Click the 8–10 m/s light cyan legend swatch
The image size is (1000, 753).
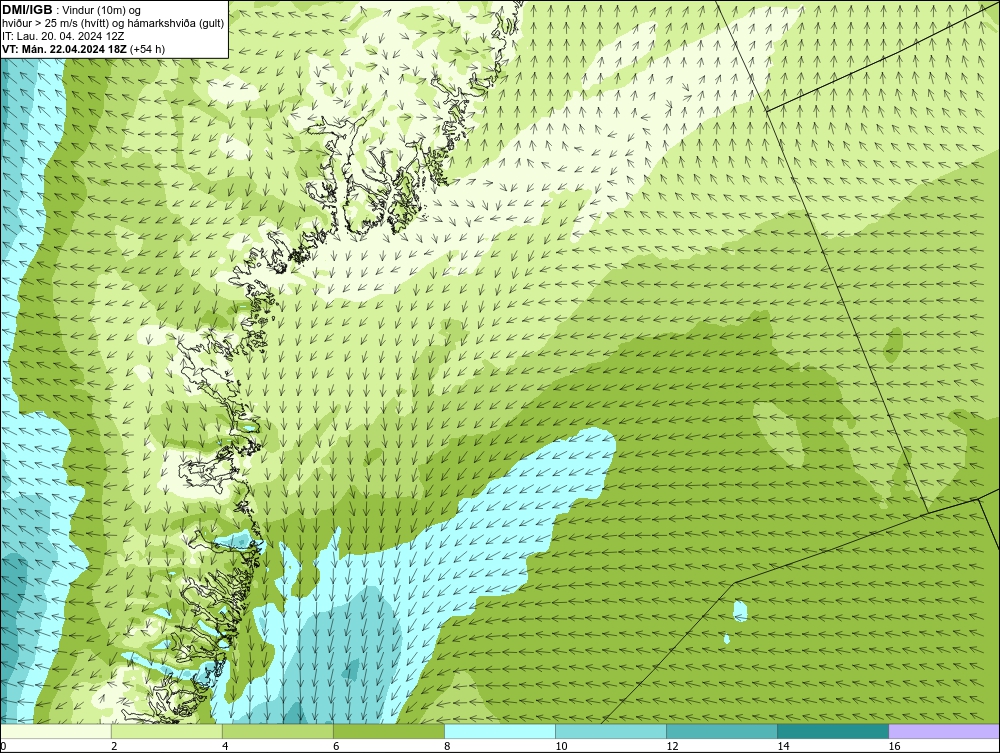tap(499, 731)
